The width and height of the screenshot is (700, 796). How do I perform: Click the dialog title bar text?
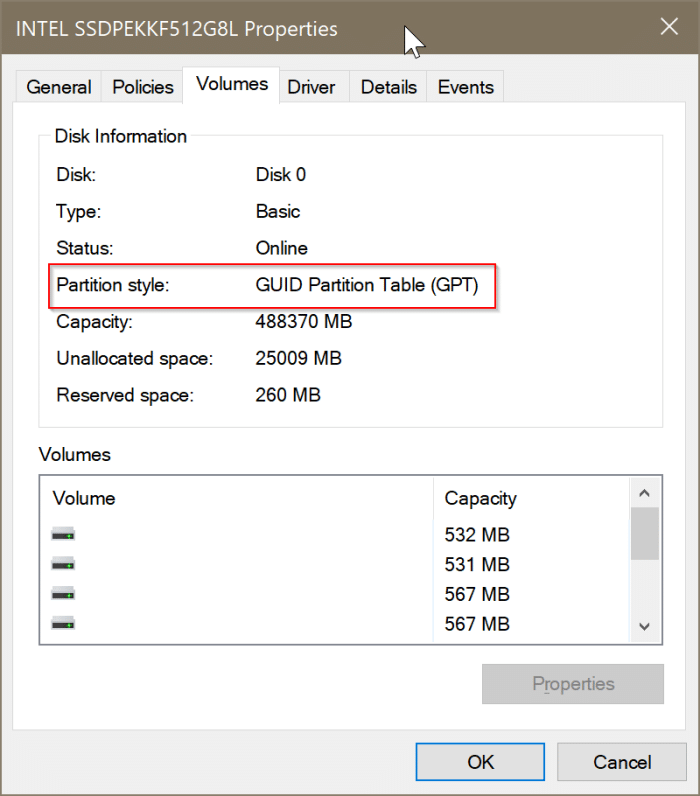(177, 29)
